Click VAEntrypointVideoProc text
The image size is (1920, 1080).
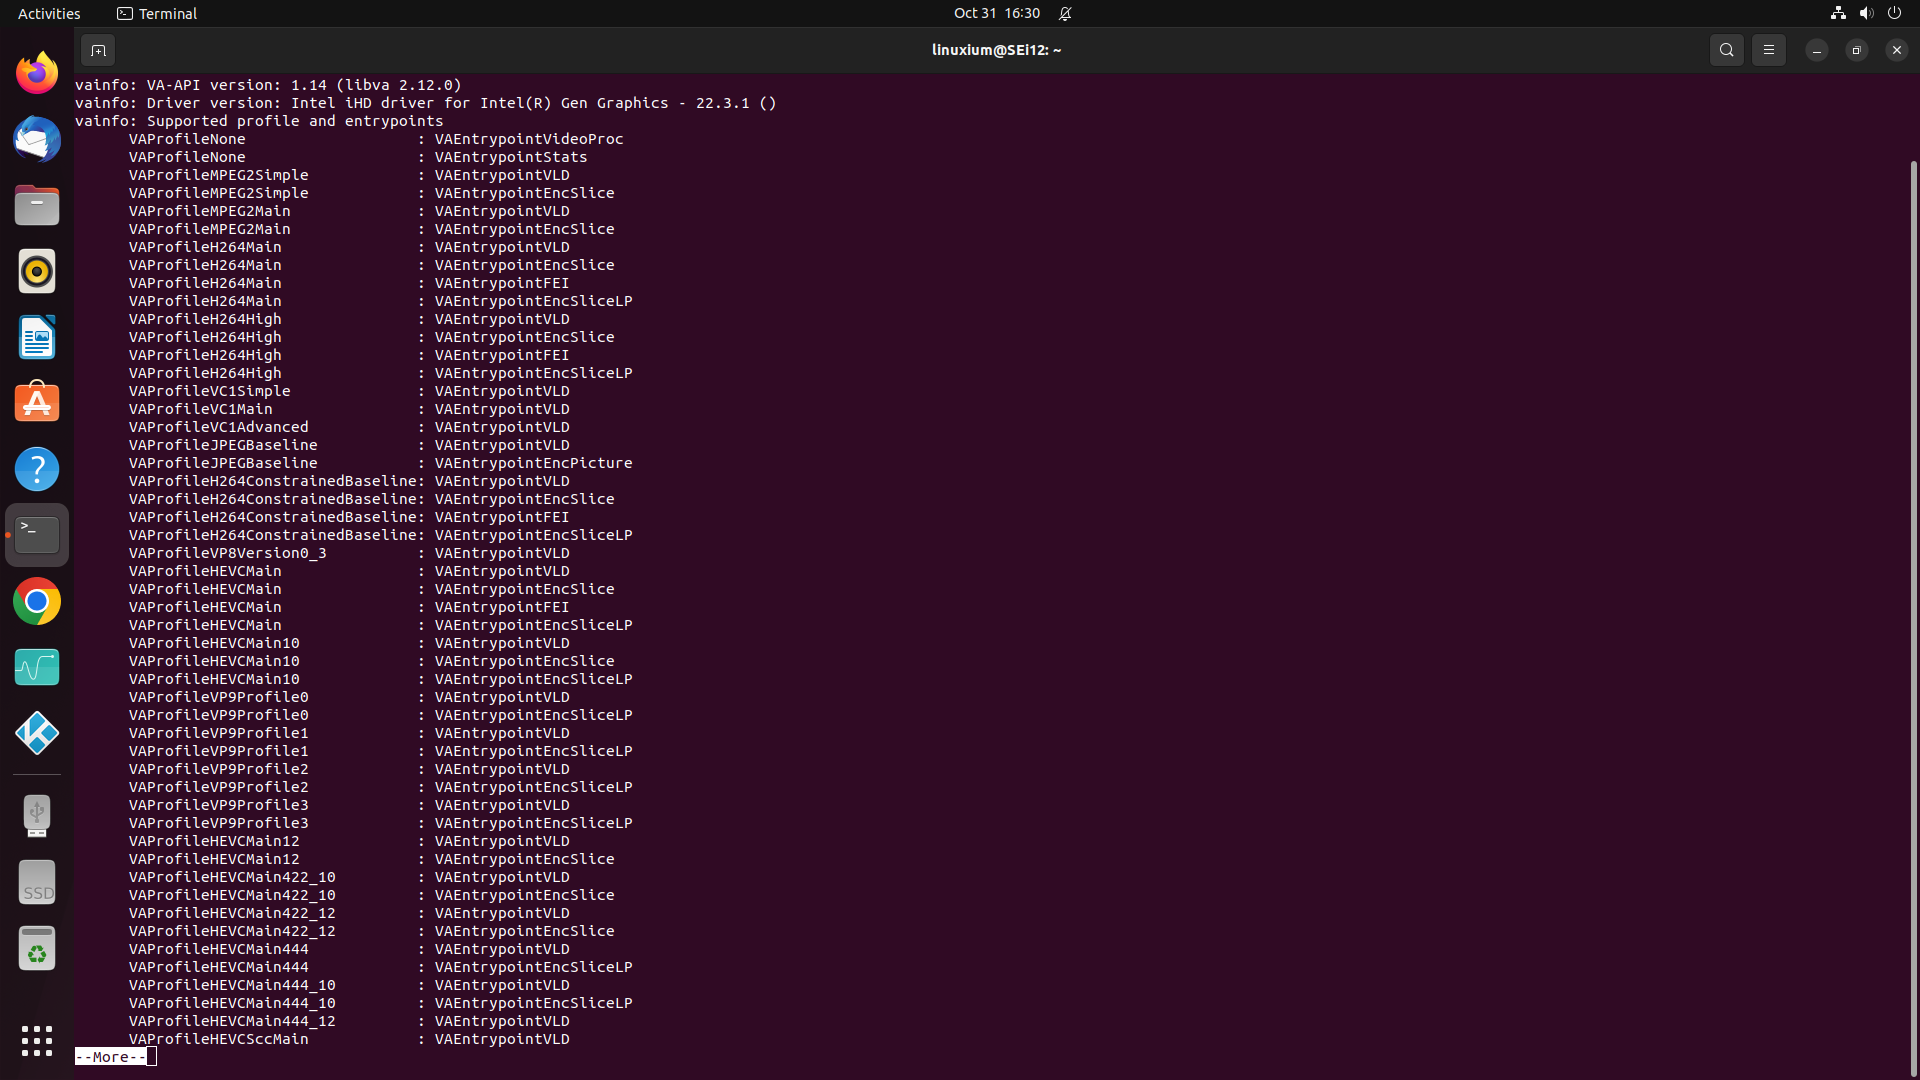(529, 139)
